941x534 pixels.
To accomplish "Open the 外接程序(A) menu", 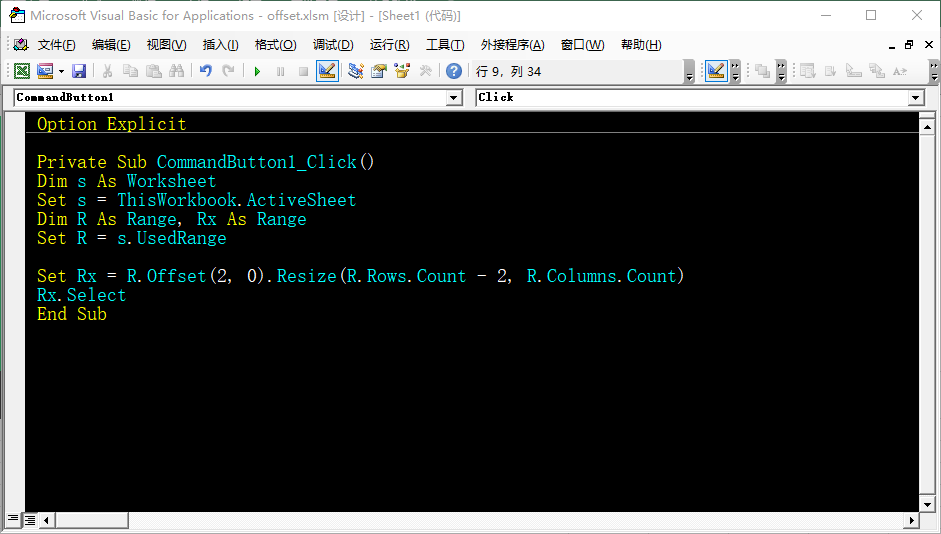I will [x=513, y=45].
